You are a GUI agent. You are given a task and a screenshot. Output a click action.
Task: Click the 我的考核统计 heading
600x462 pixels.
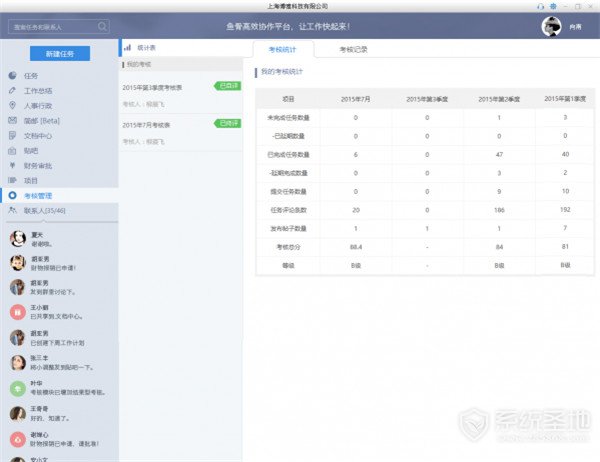tap(282, 72)
